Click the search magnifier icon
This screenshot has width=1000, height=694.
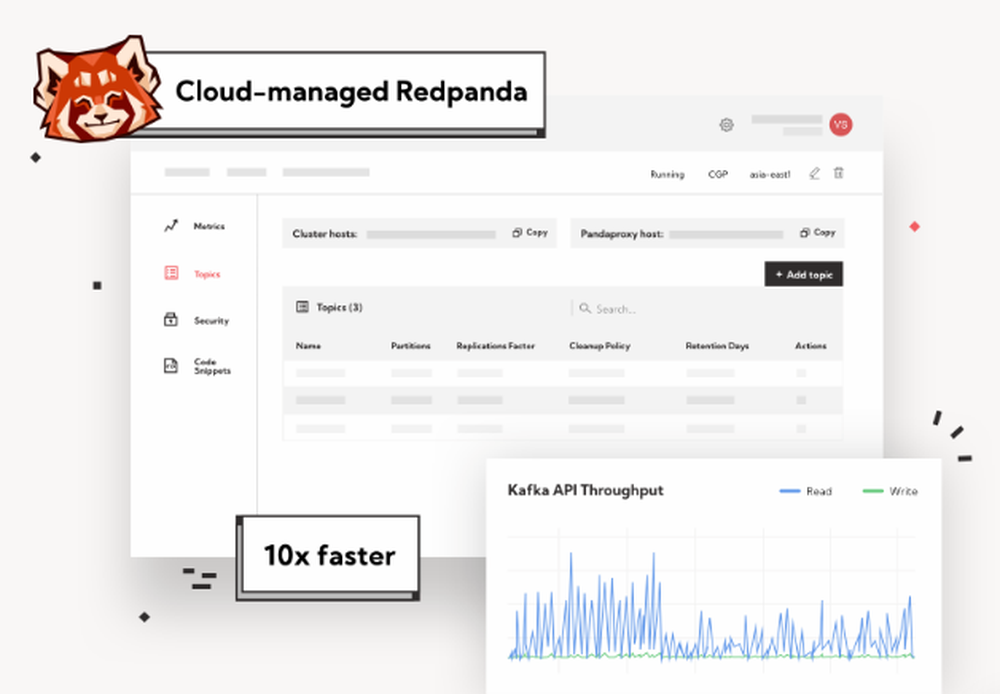pos(585,309)
